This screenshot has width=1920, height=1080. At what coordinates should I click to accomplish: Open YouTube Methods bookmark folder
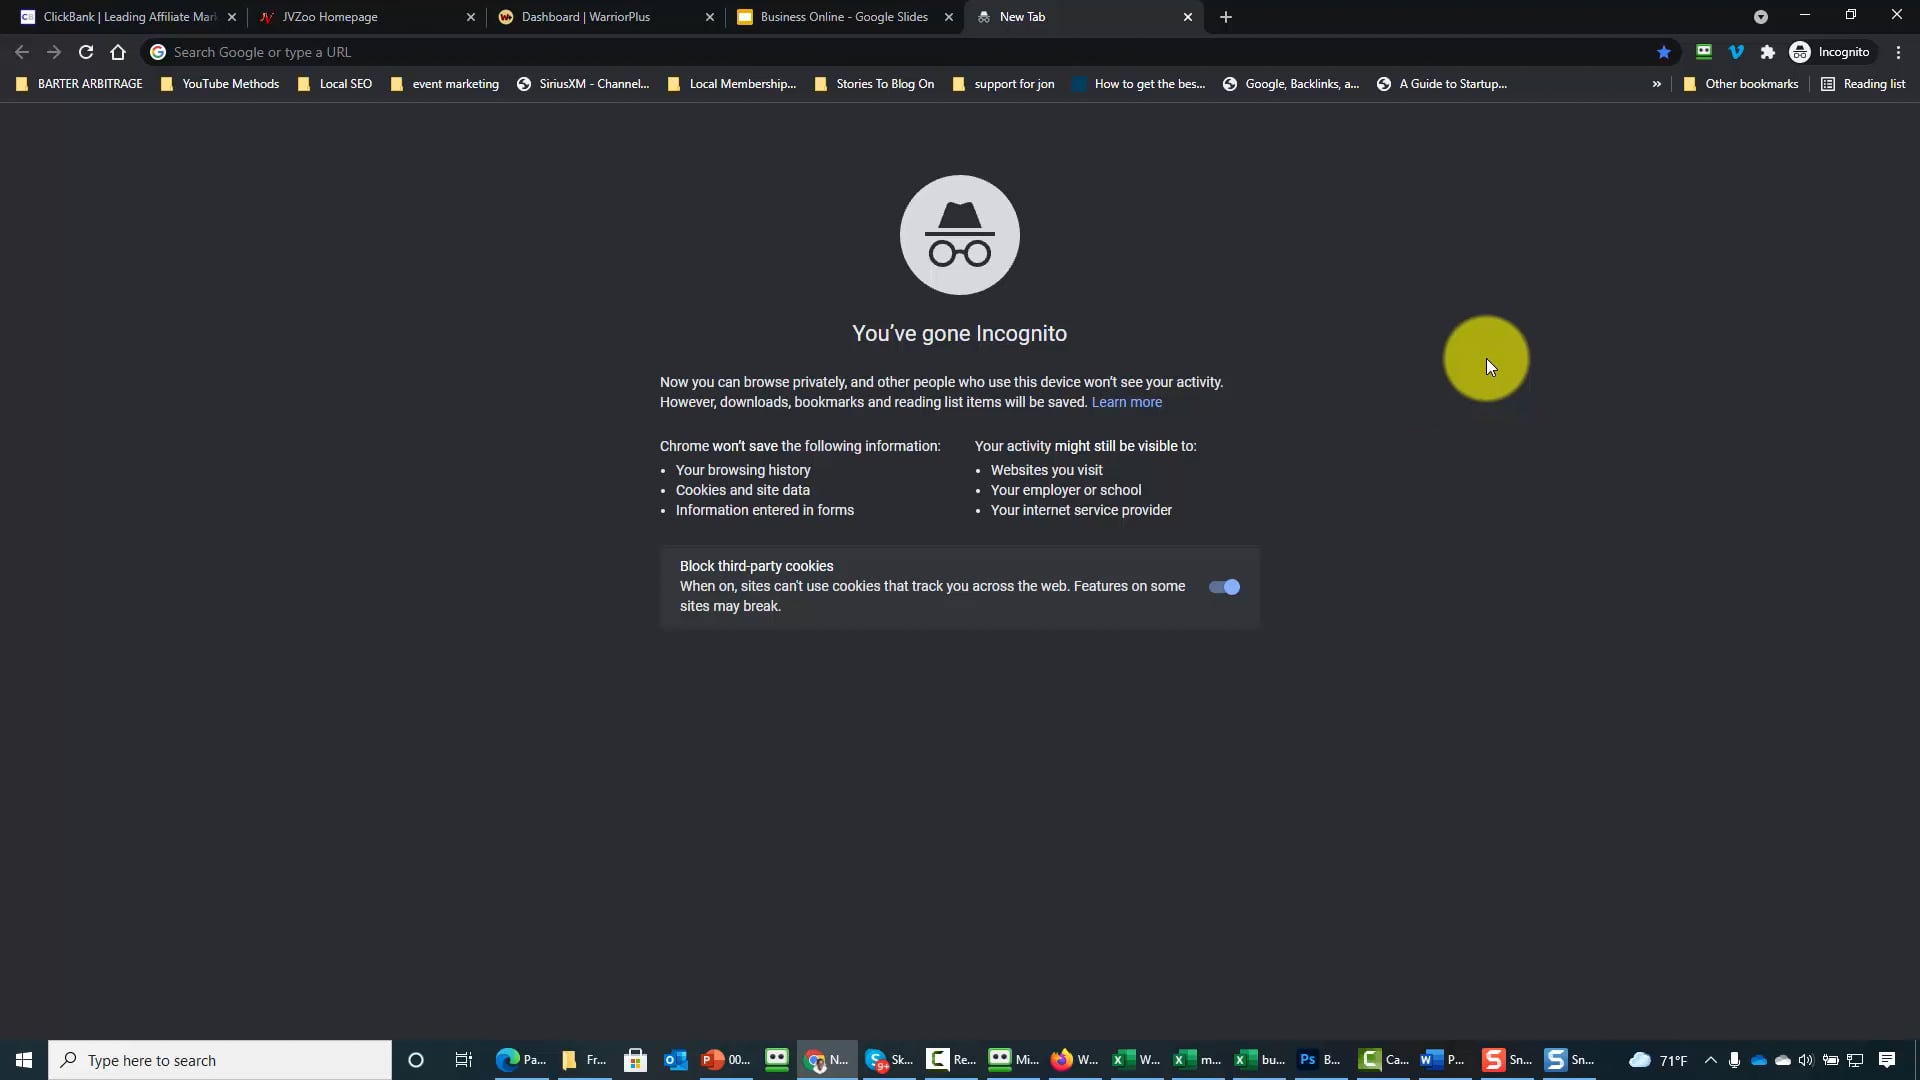pyautogui.click(x=220, y=84)
